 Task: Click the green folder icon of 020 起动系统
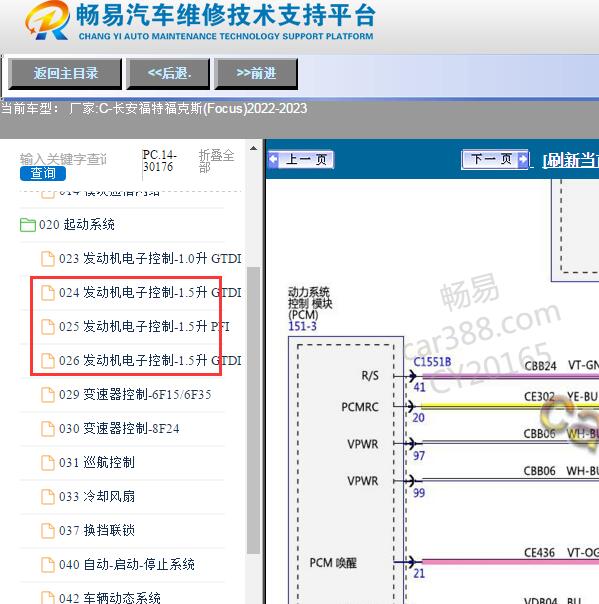pos(28,225)
